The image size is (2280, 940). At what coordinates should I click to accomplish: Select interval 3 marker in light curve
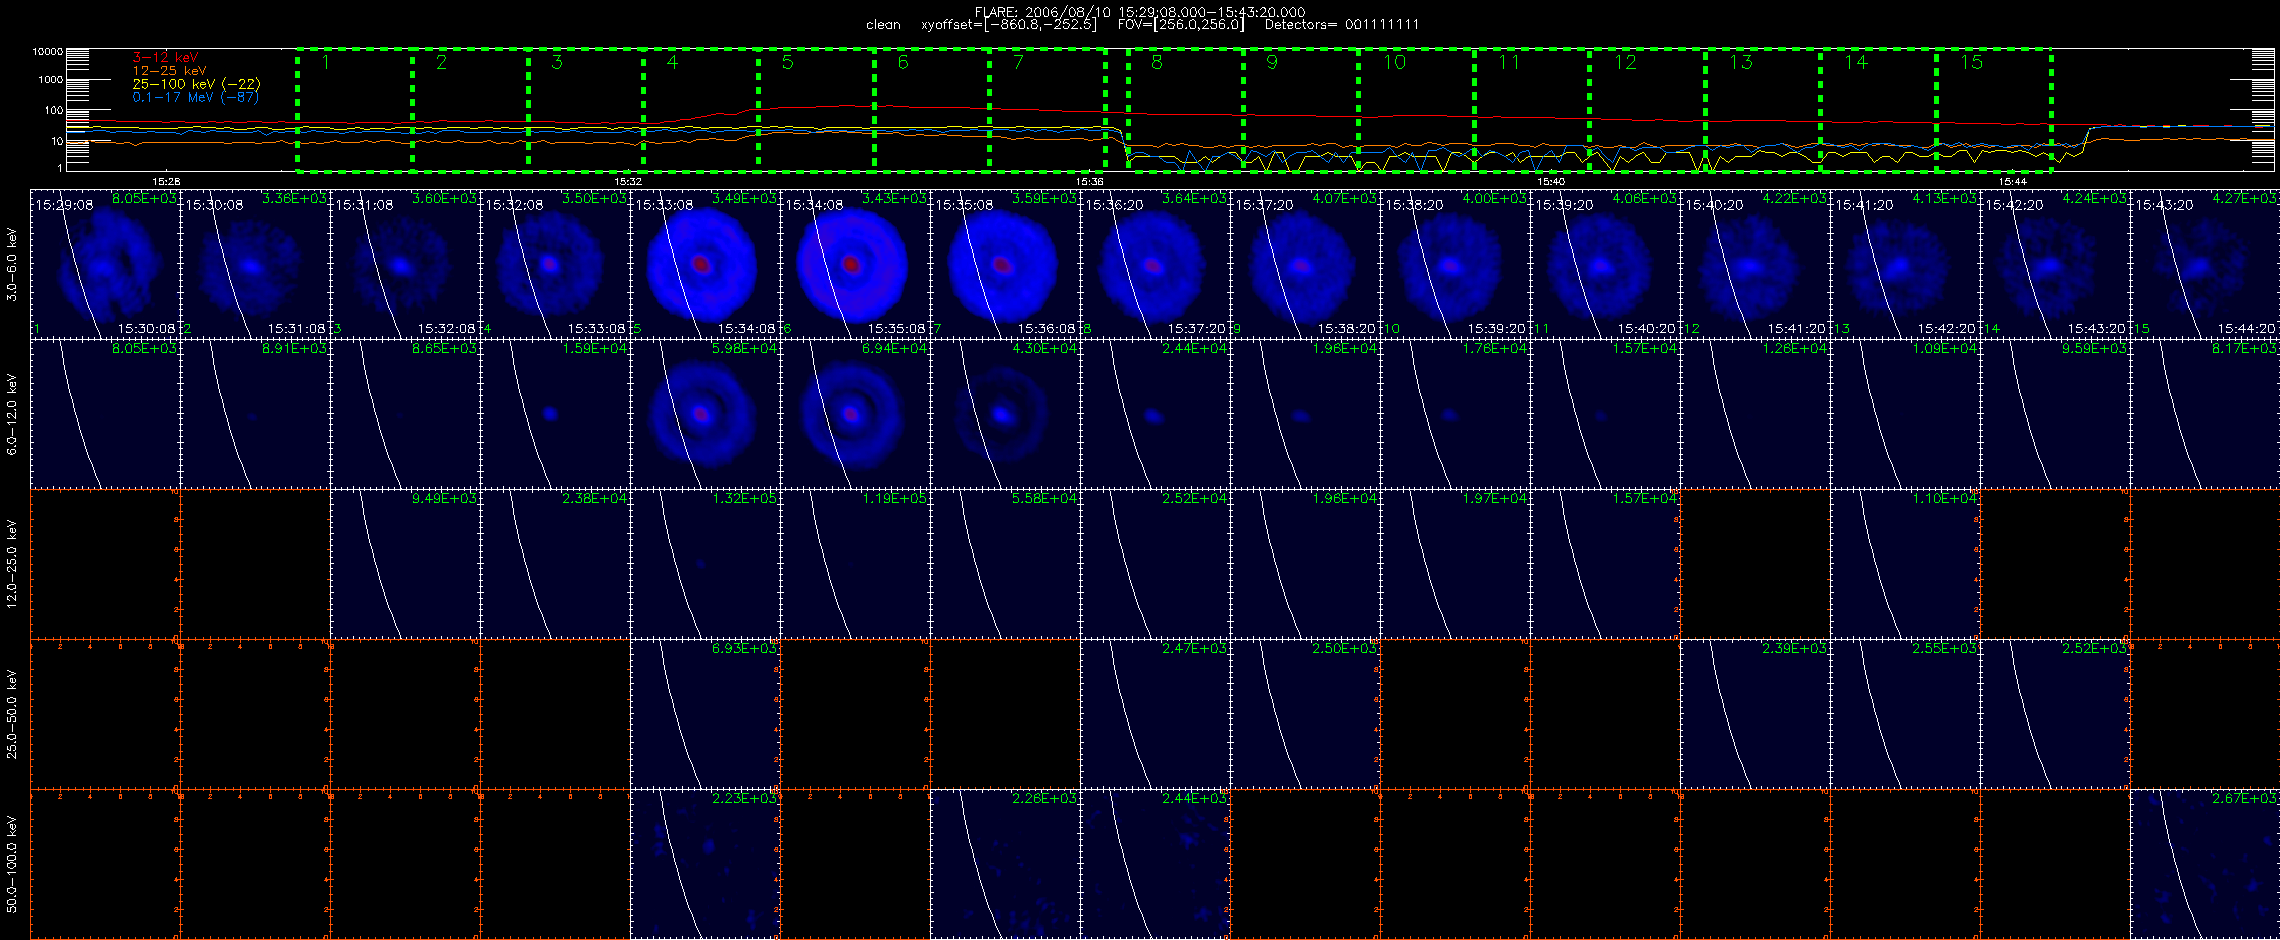tap(557, 63)
